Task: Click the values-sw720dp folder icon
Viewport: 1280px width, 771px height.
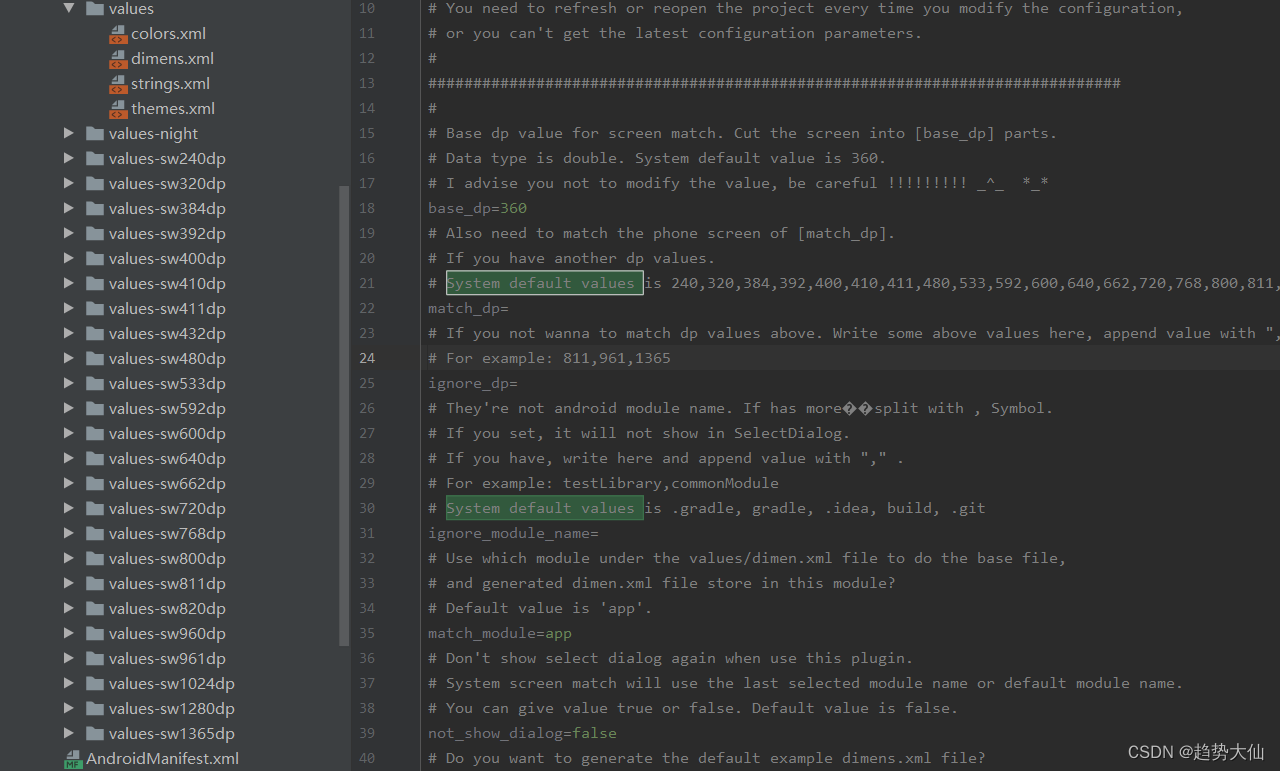Action: [x=95, y=508]
